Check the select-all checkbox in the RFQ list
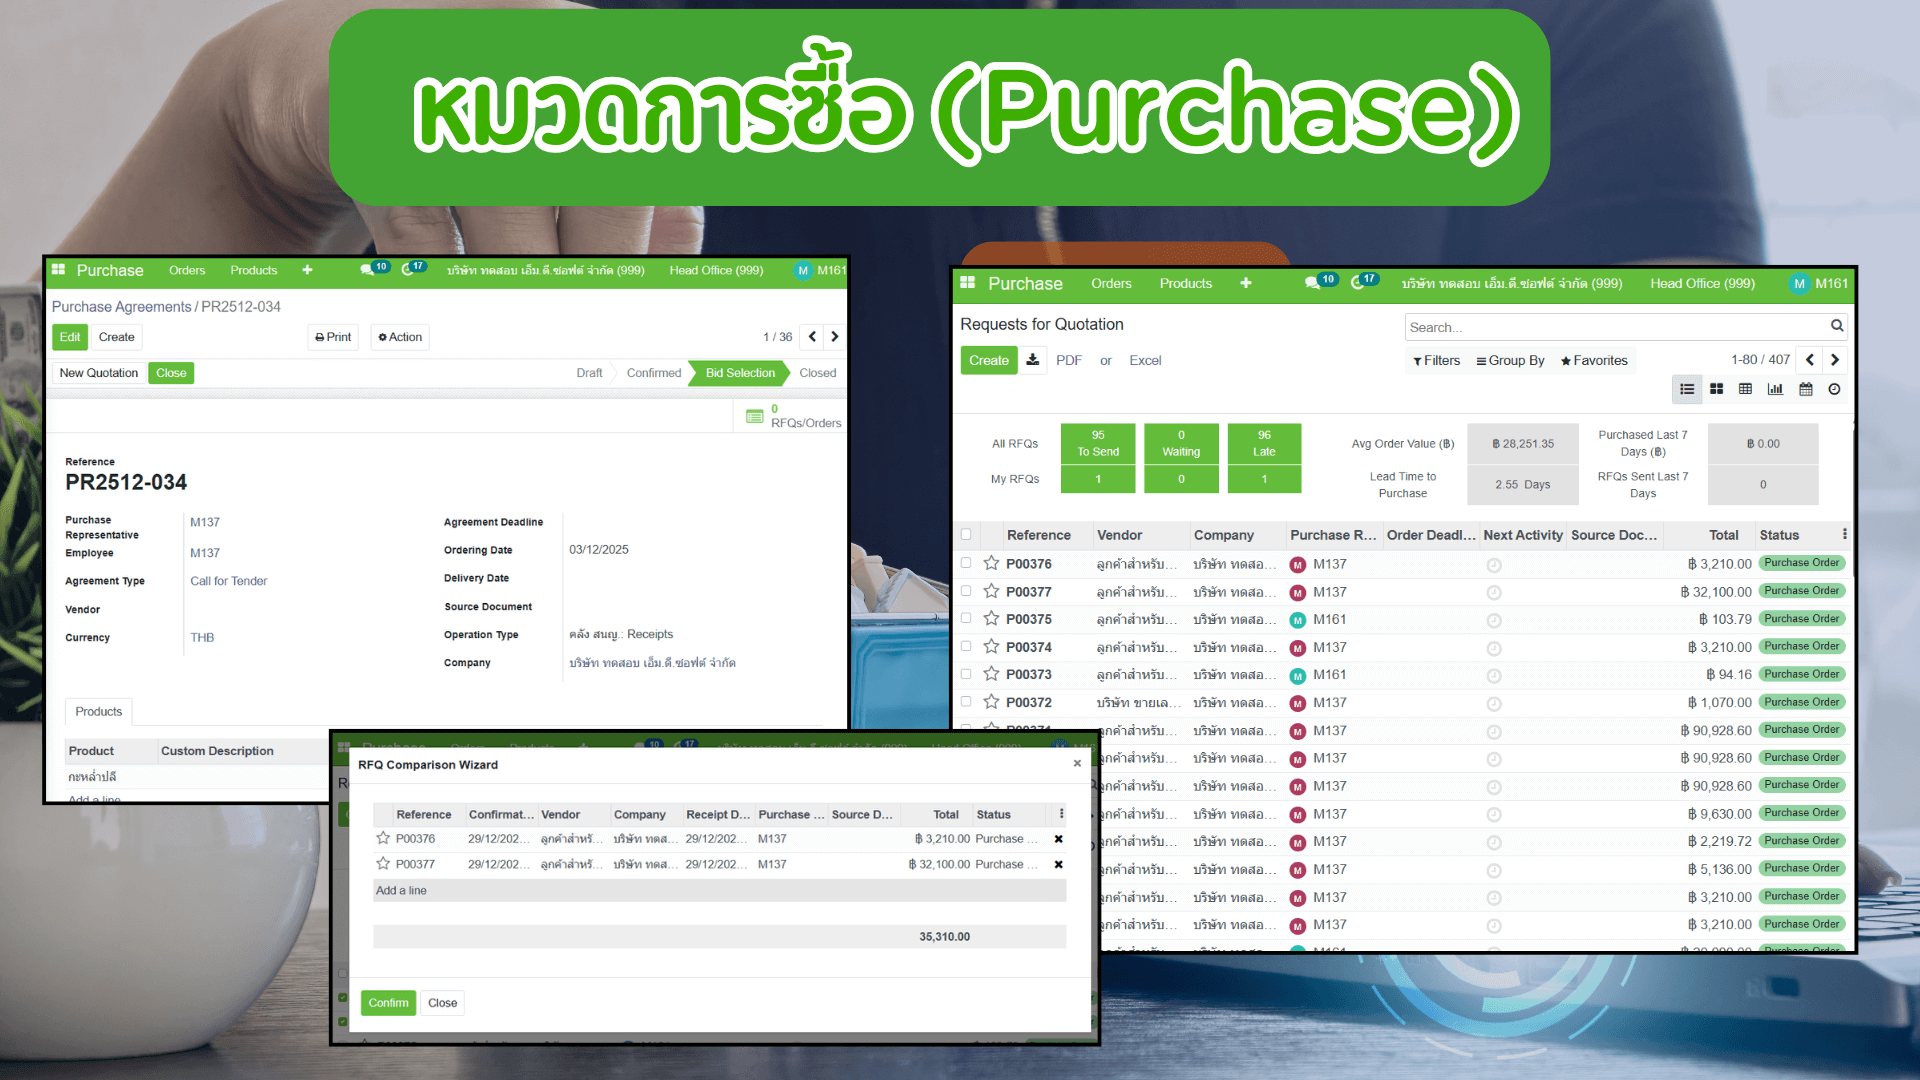This screenshot has width=1920, height=1080. pyautogui.click(x=966, y=535)
